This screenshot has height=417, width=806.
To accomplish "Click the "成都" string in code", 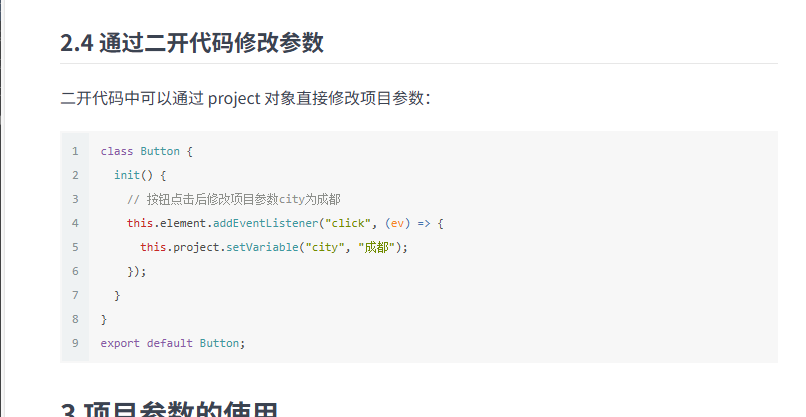I will [376, 247].
